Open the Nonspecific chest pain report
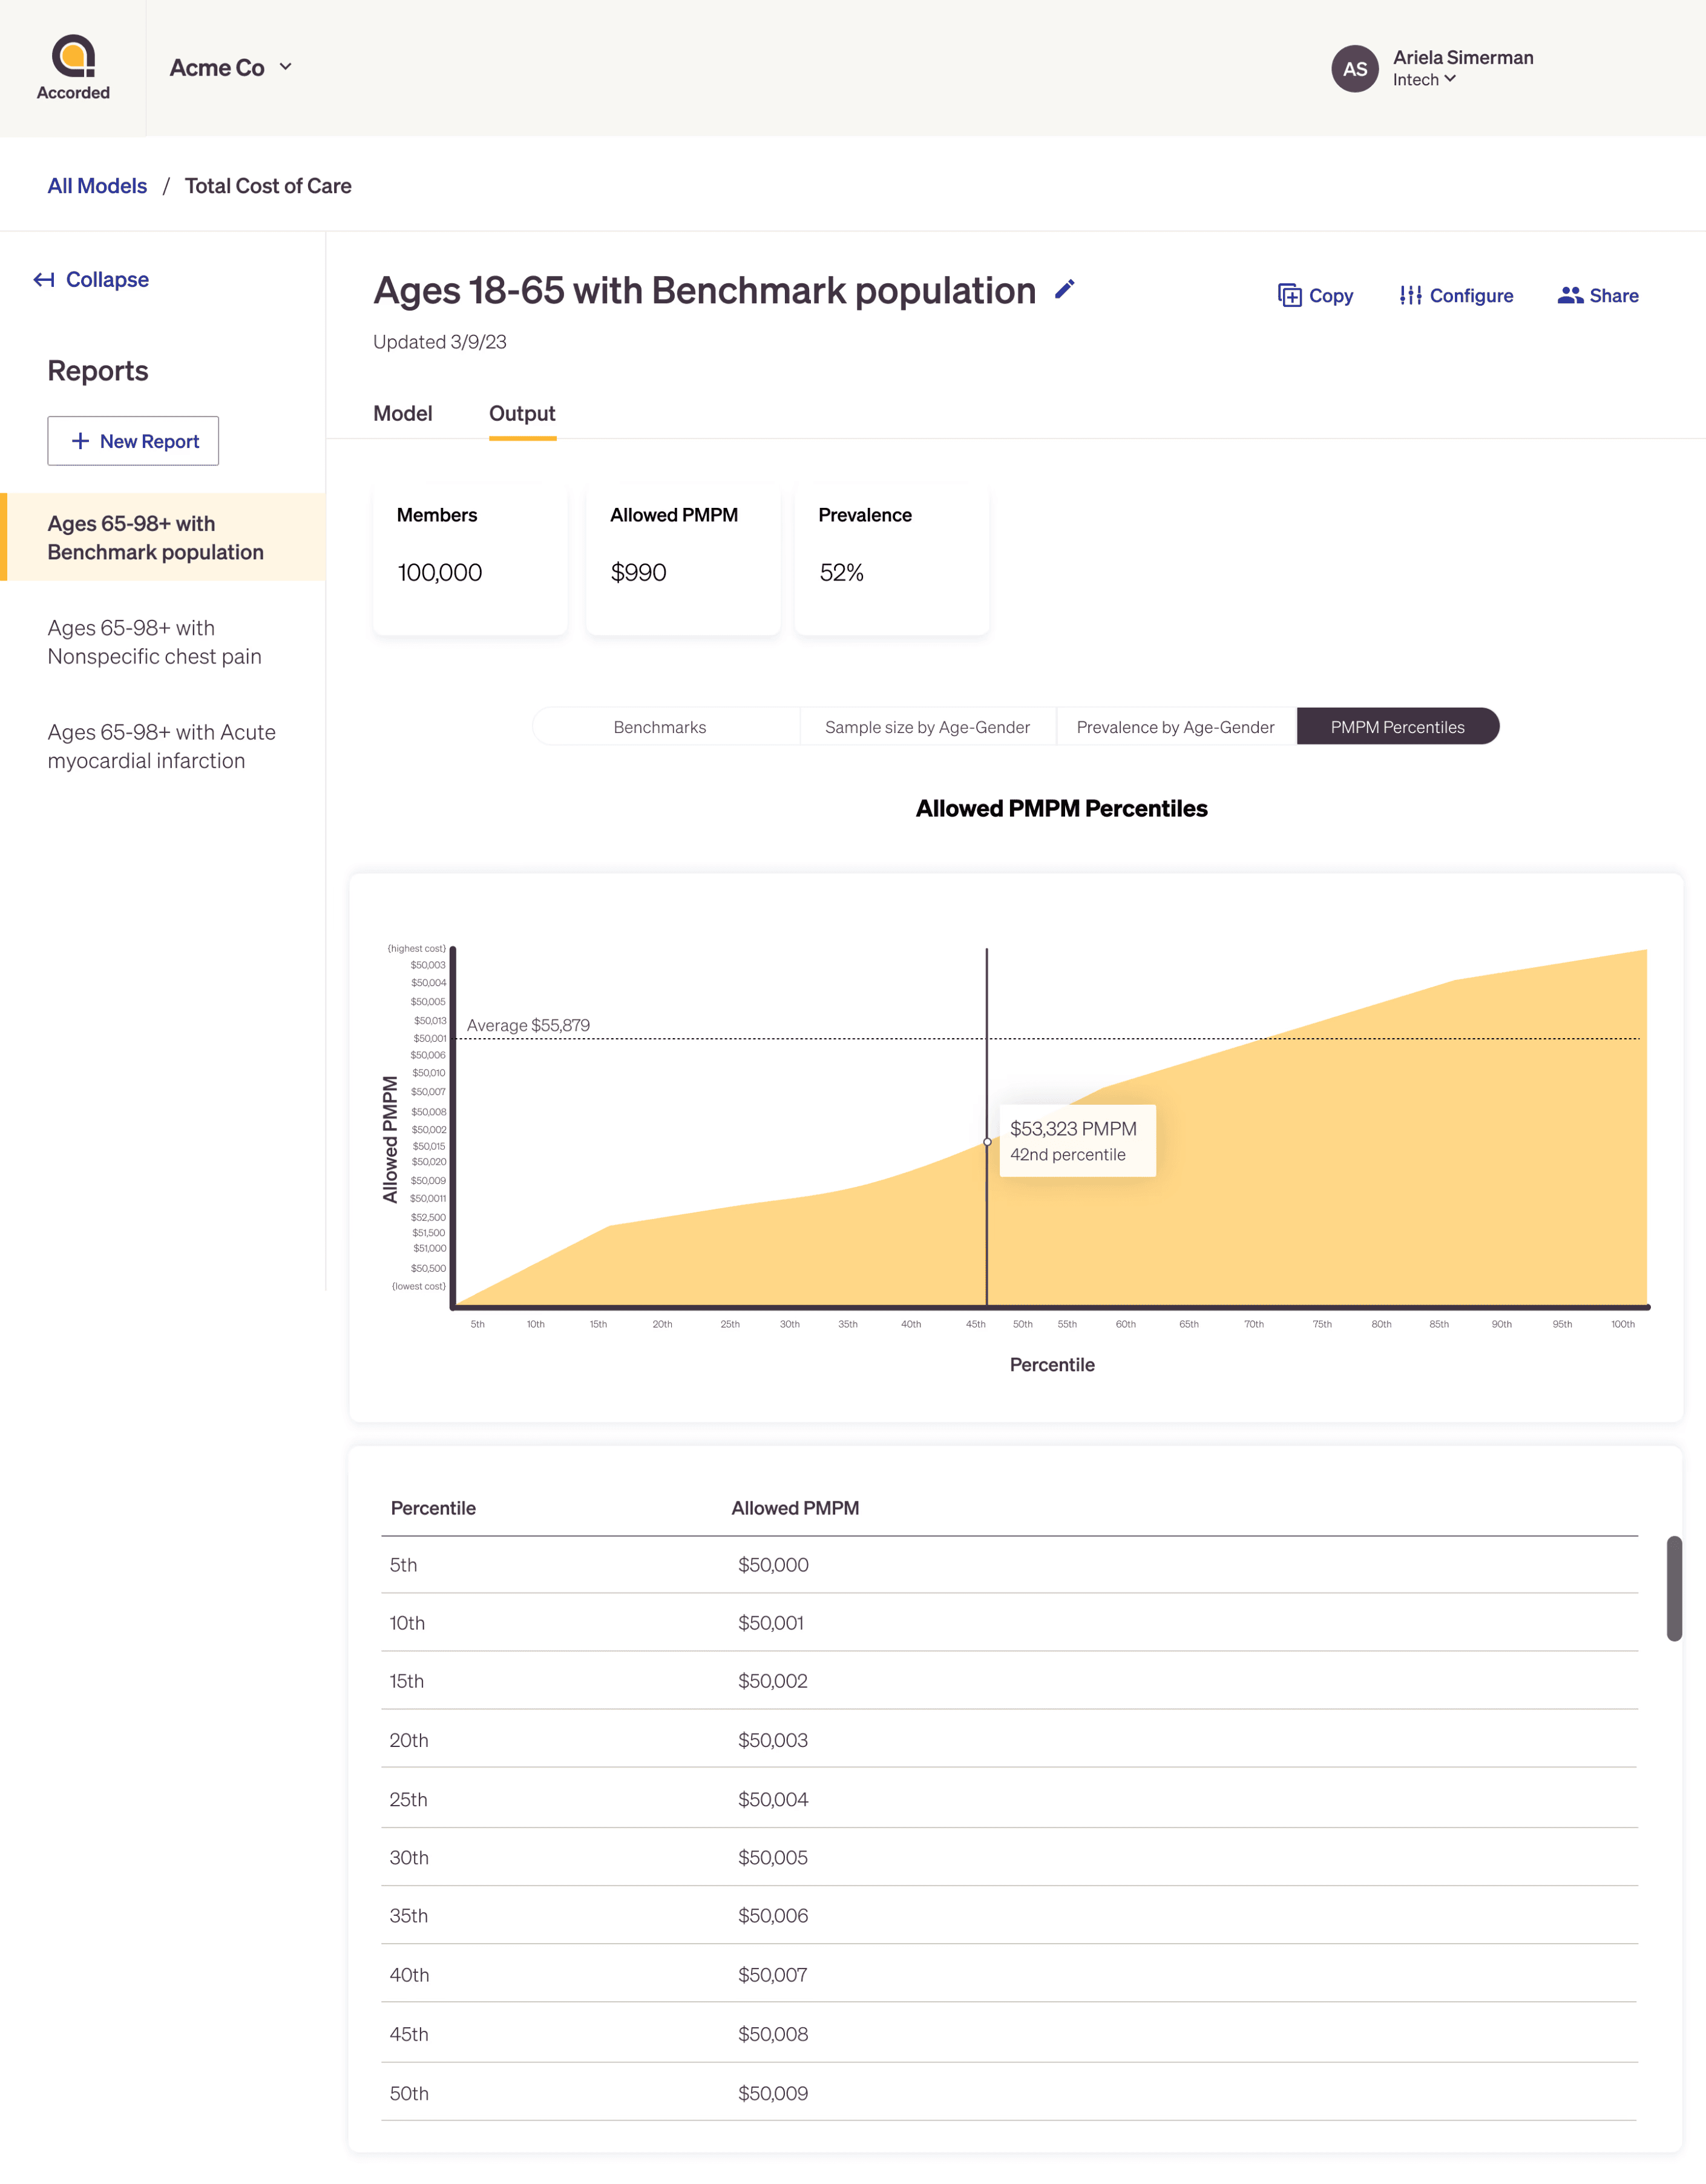The height and width of the screenshot is (2184, 1706). point(155,642)
